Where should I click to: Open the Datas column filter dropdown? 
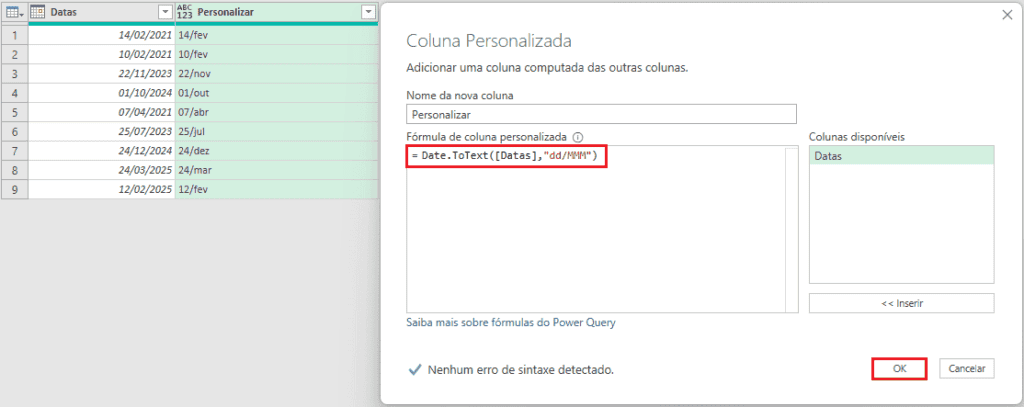pos(165,12)
